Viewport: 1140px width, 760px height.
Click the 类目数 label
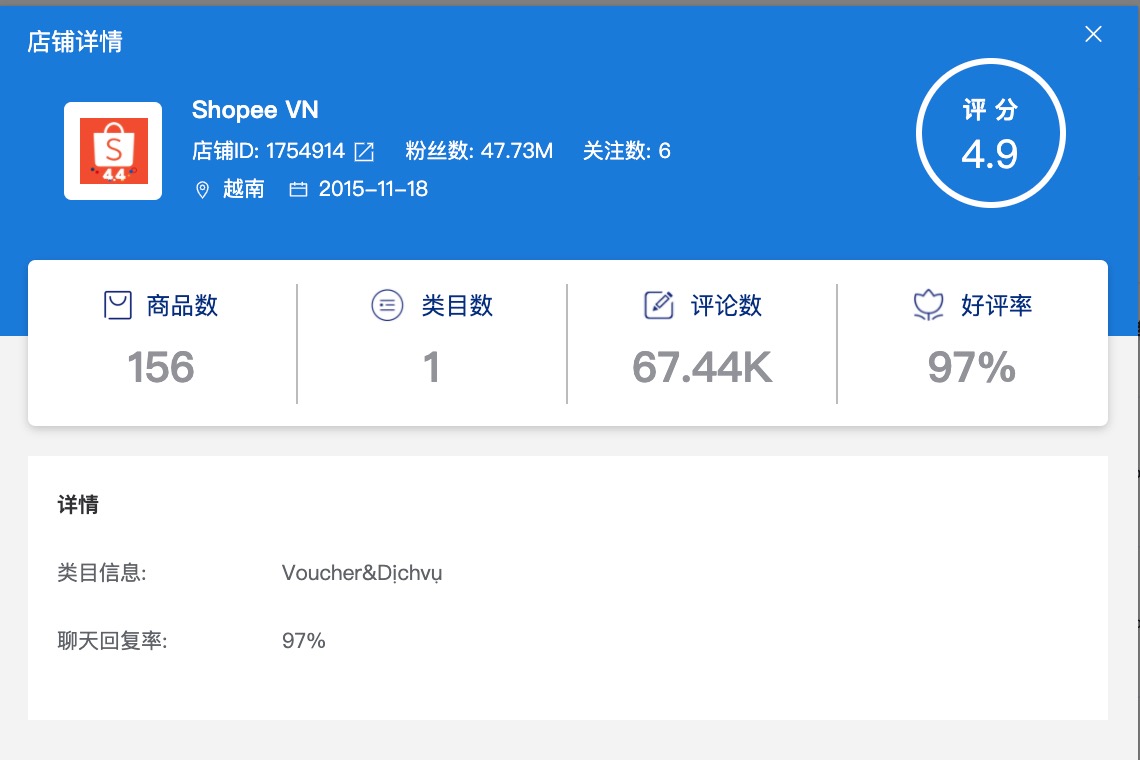coord(457,305)
